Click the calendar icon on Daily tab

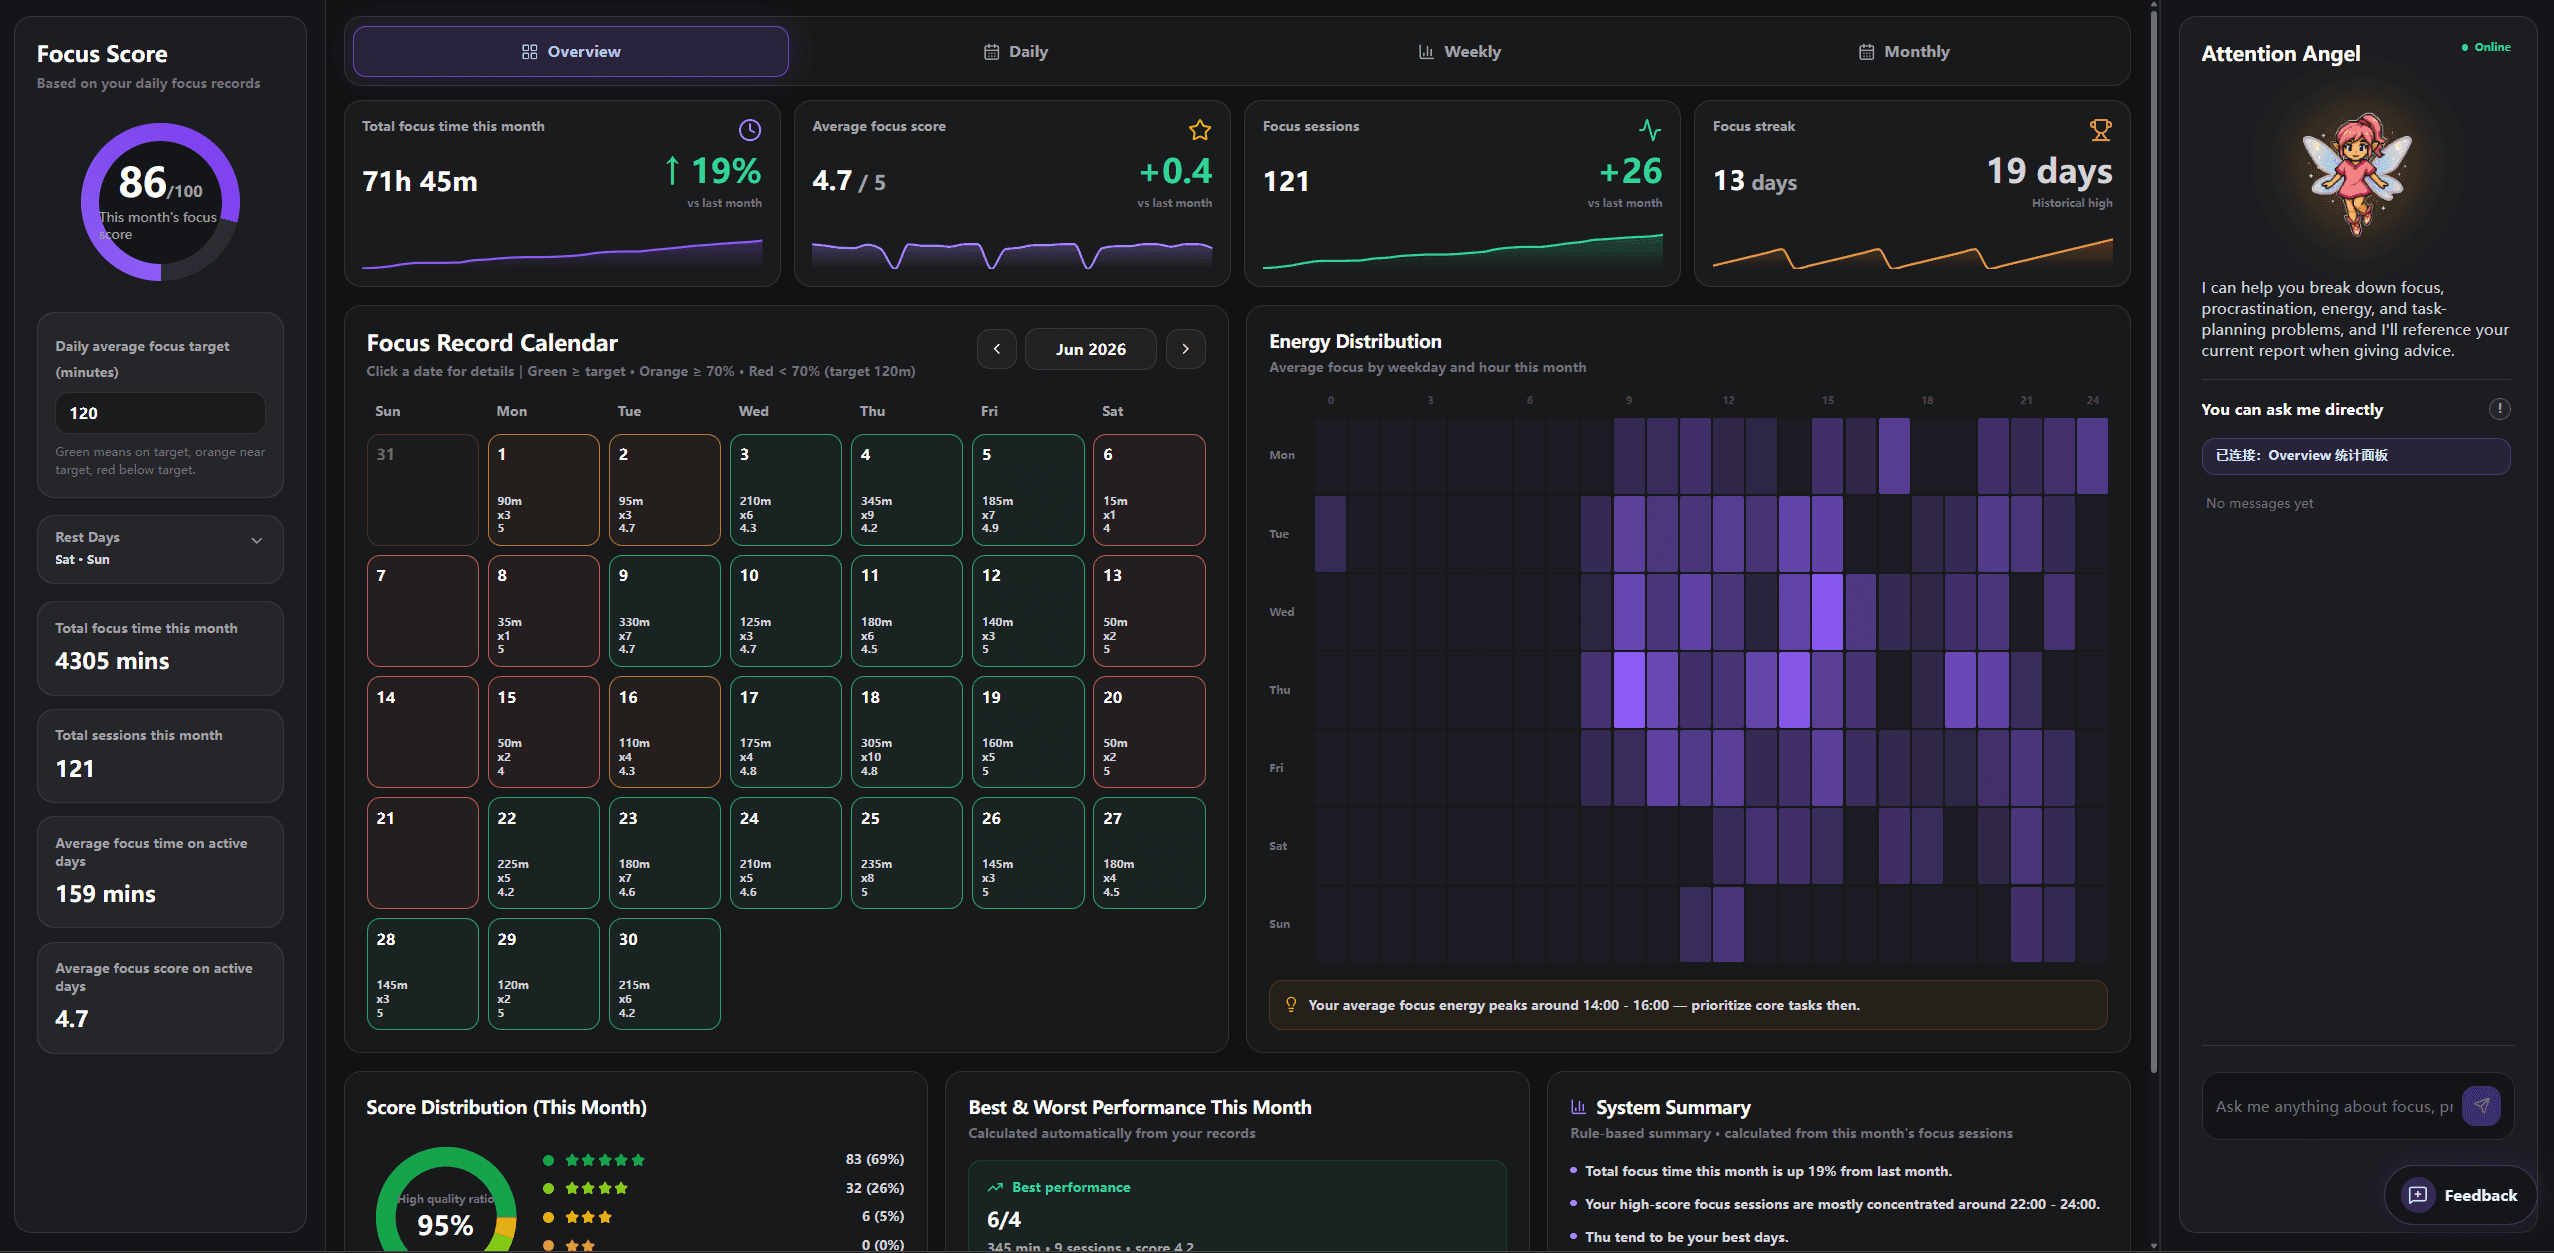991,52
